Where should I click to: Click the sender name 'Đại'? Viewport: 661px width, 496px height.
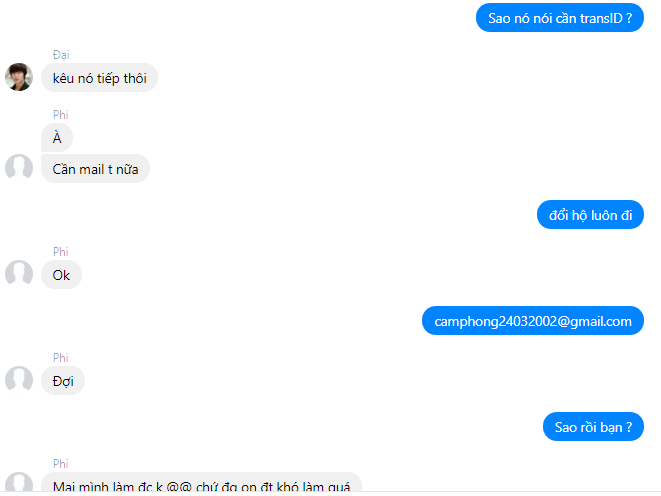[61, 55]
